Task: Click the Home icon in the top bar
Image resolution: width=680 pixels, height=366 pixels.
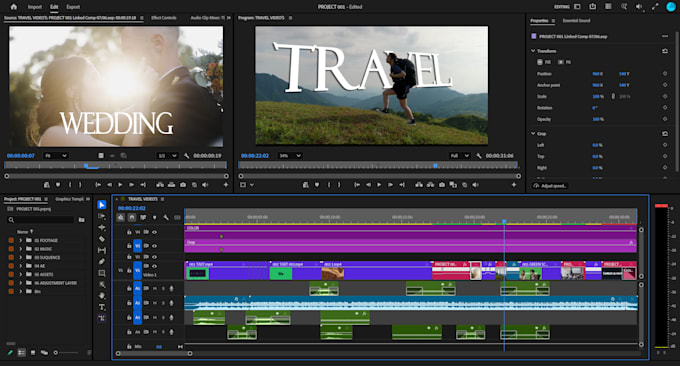Action: click(14, 7)
